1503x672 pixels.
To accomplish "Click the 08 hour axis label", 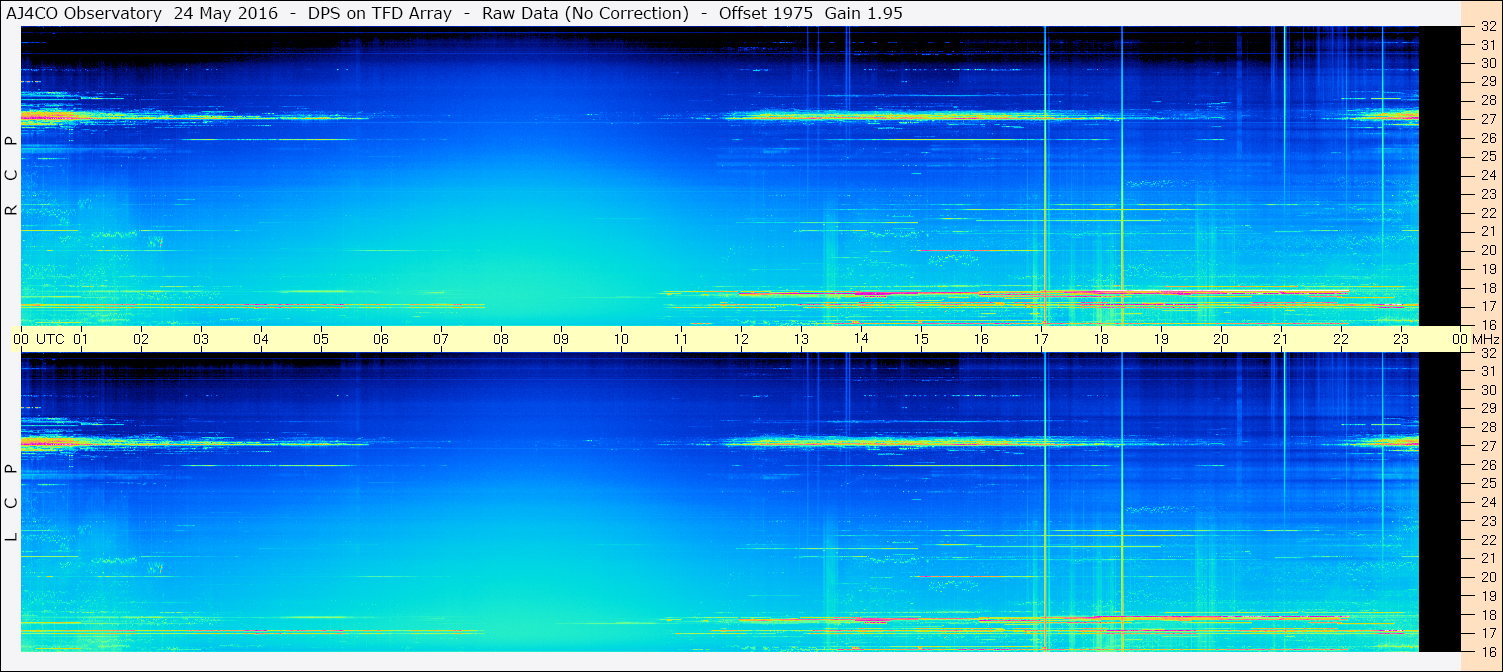I will (501, 339).
